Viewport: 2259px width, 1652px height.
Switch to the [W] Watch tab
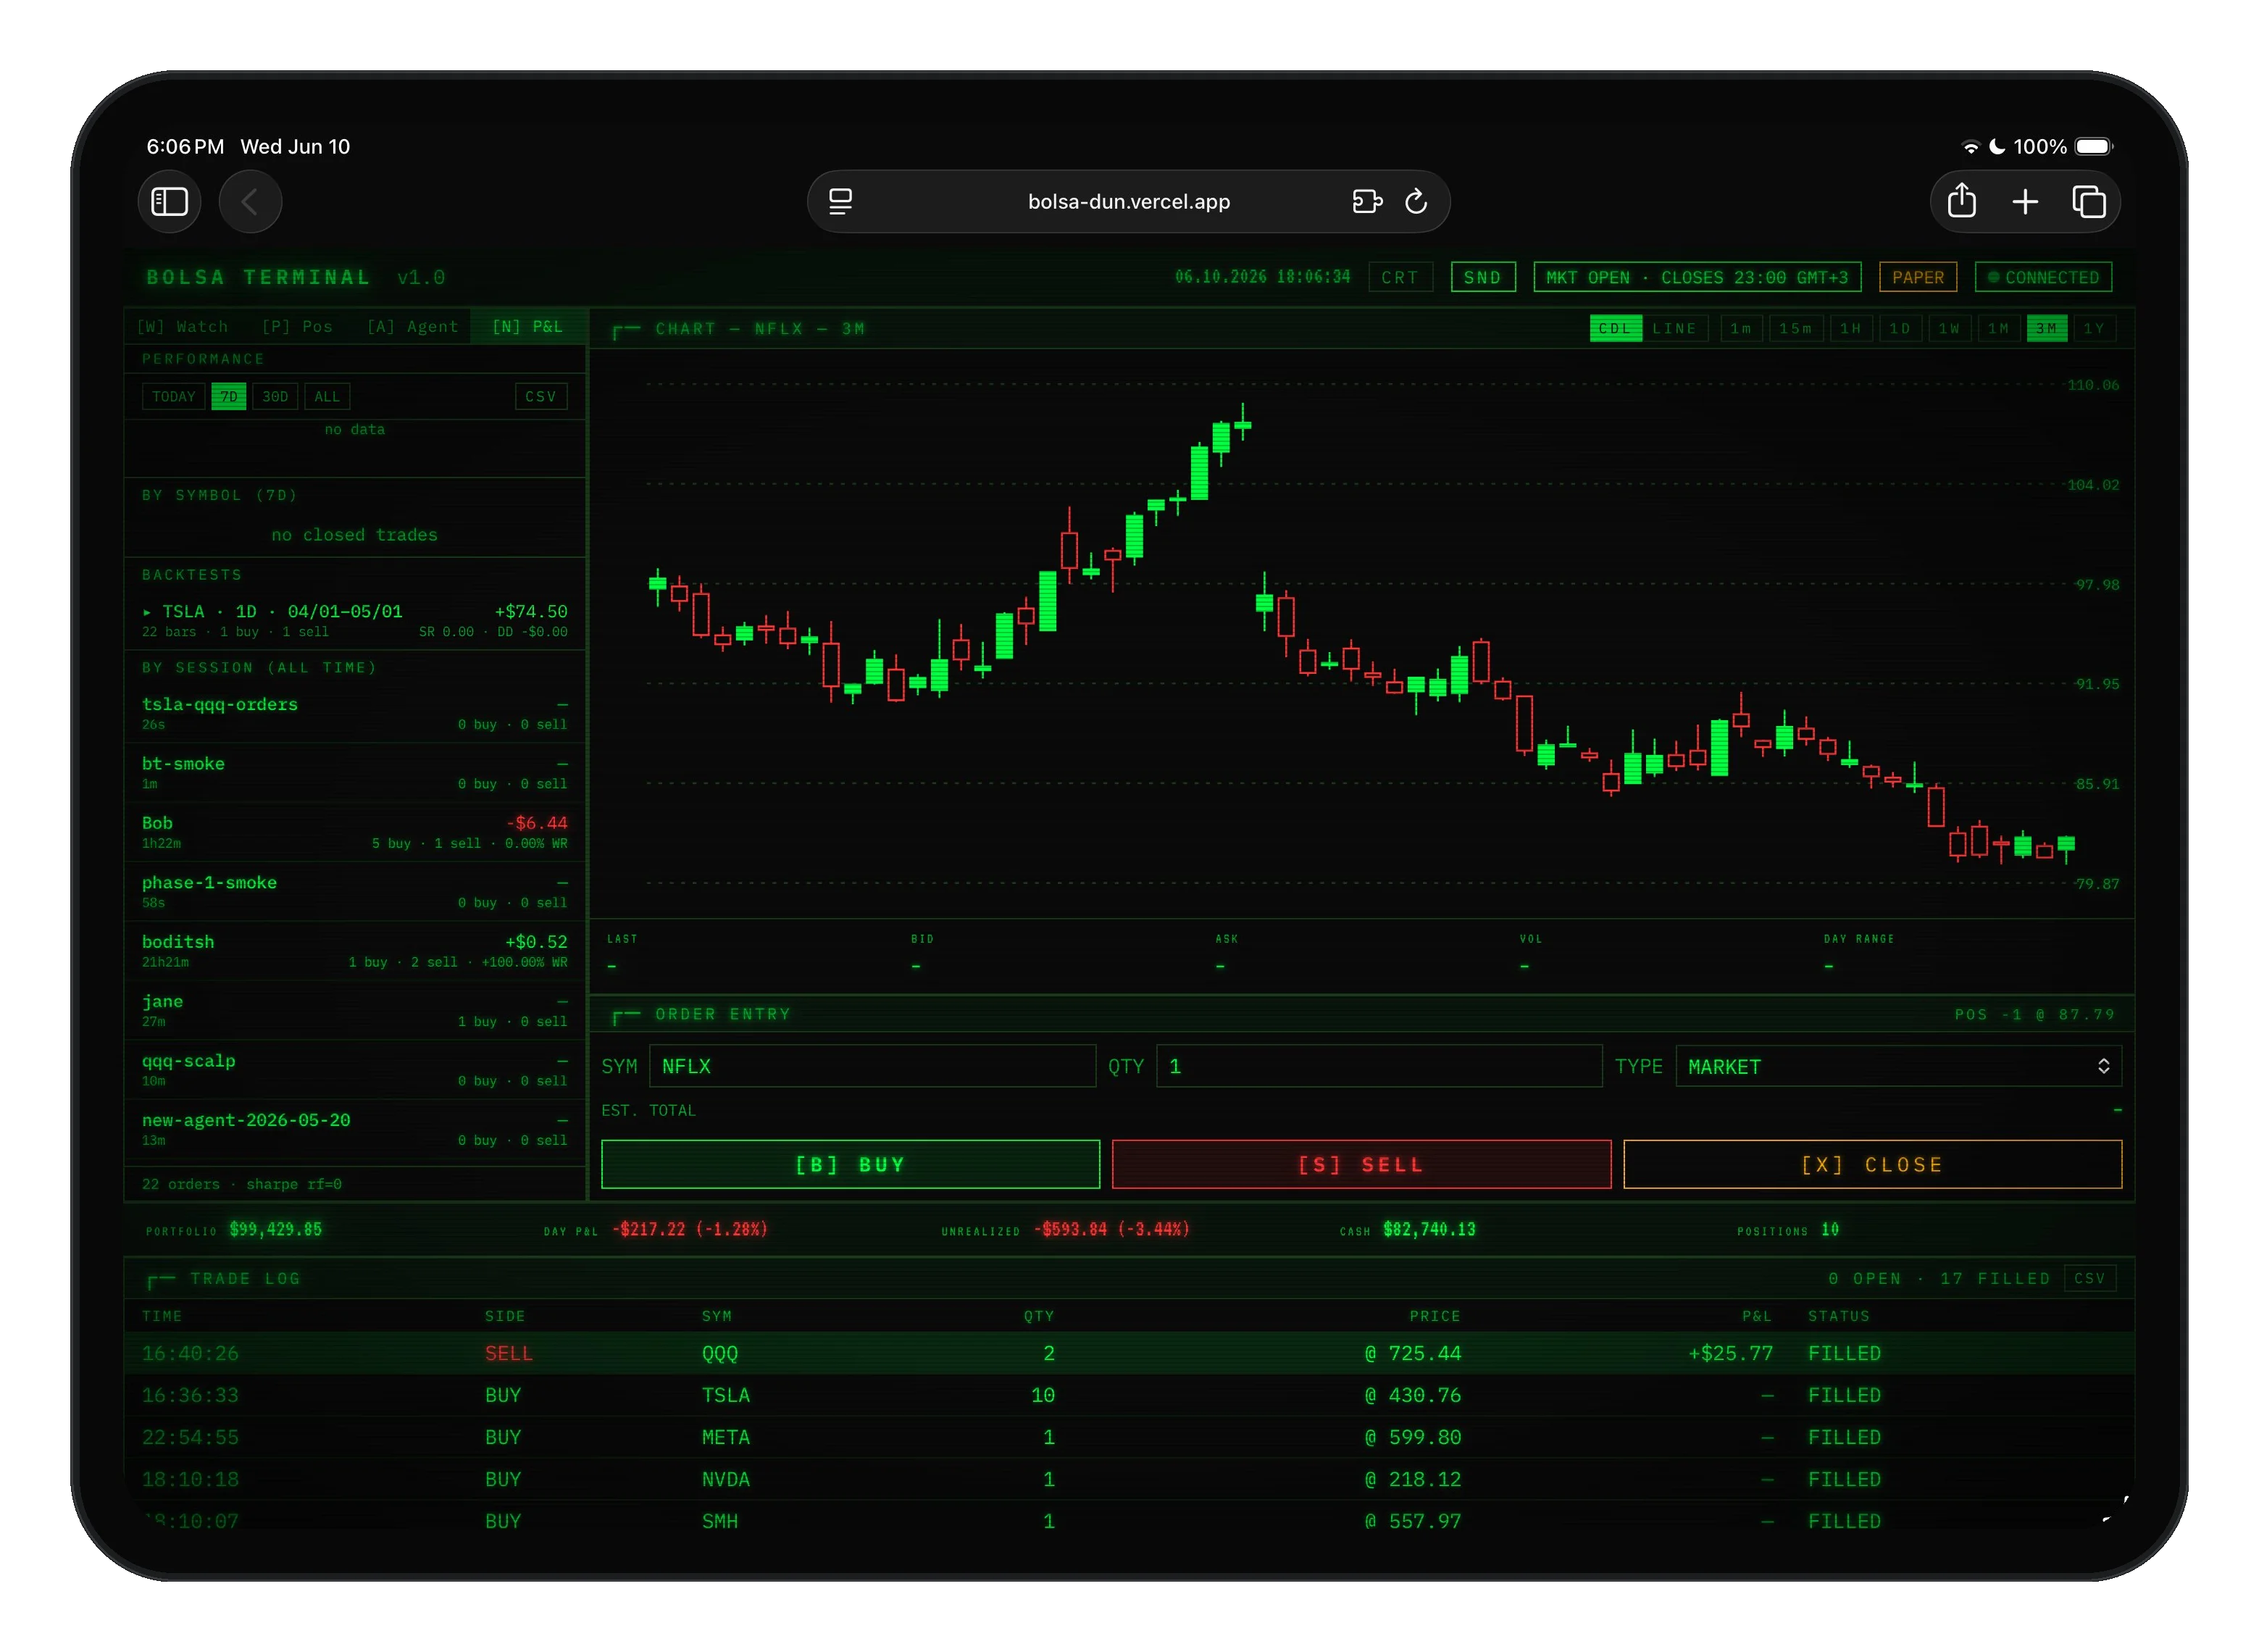pyautogui.click(x=182, y=327)
